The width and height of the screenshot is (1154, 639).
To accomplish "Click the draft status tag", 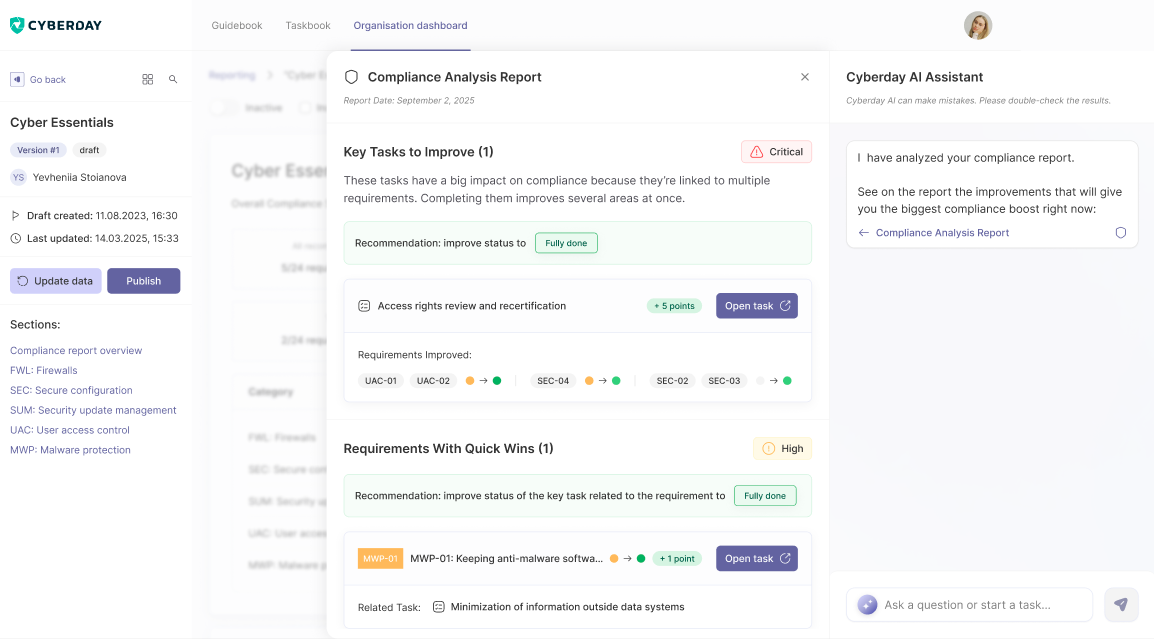I will pos(89,150).
